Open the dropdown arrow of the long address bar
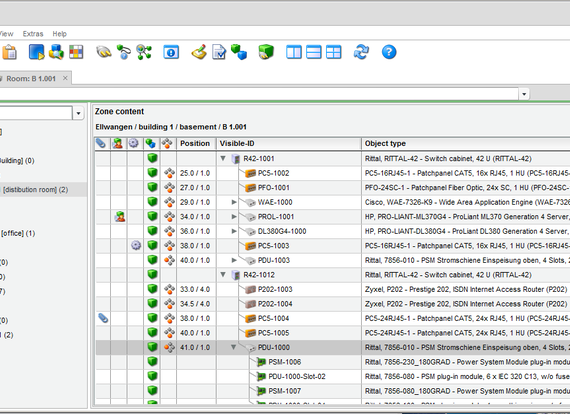This screenshot has width=570, height=414. (x=524, y=94)
